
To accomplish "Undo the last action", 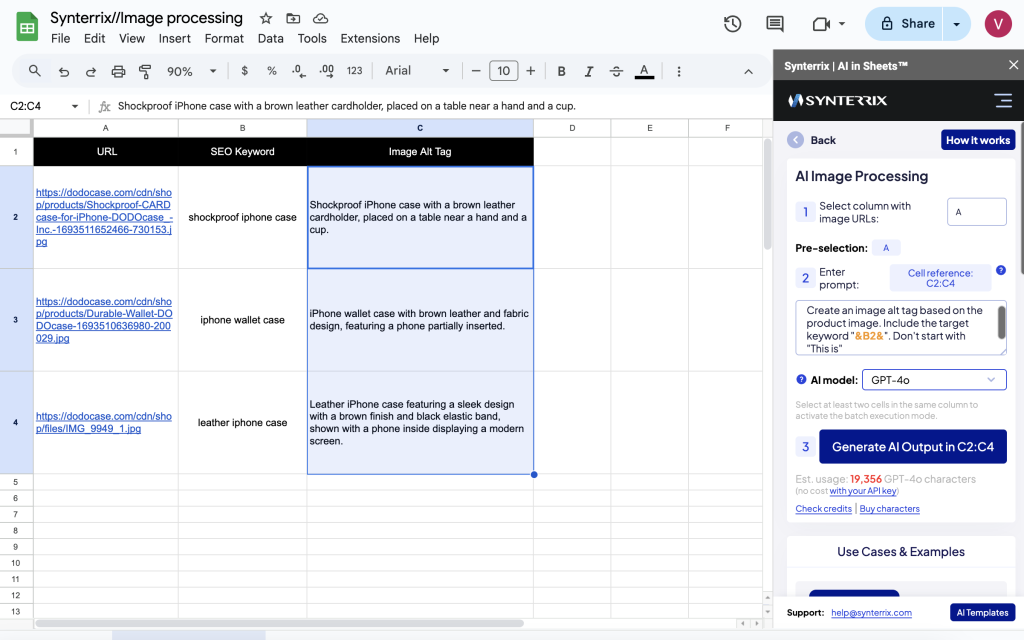I will pos(63,71).
